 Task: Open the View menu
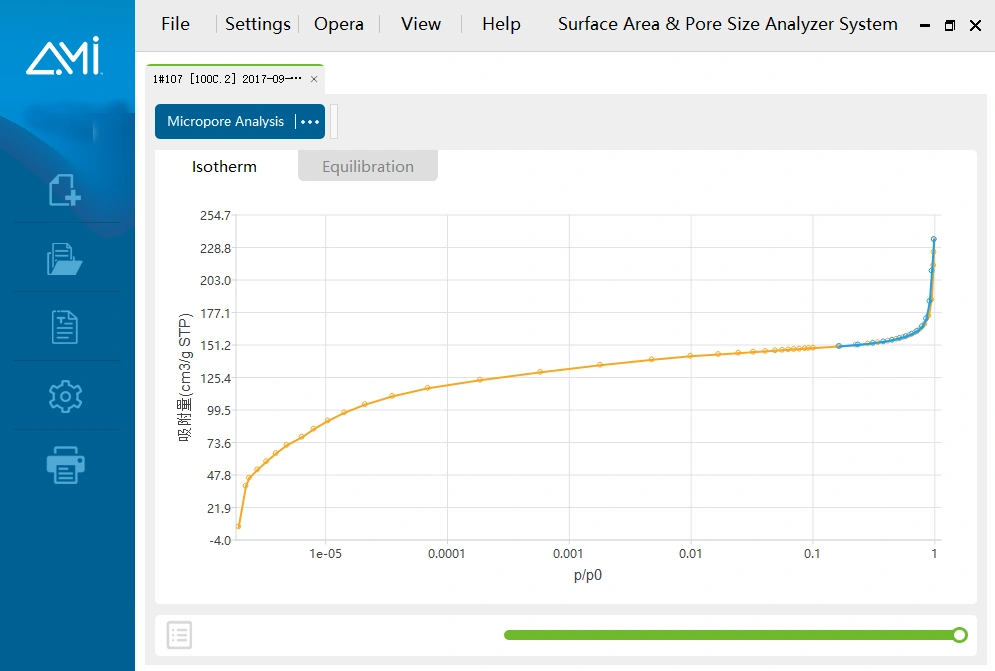pos(421,25)
